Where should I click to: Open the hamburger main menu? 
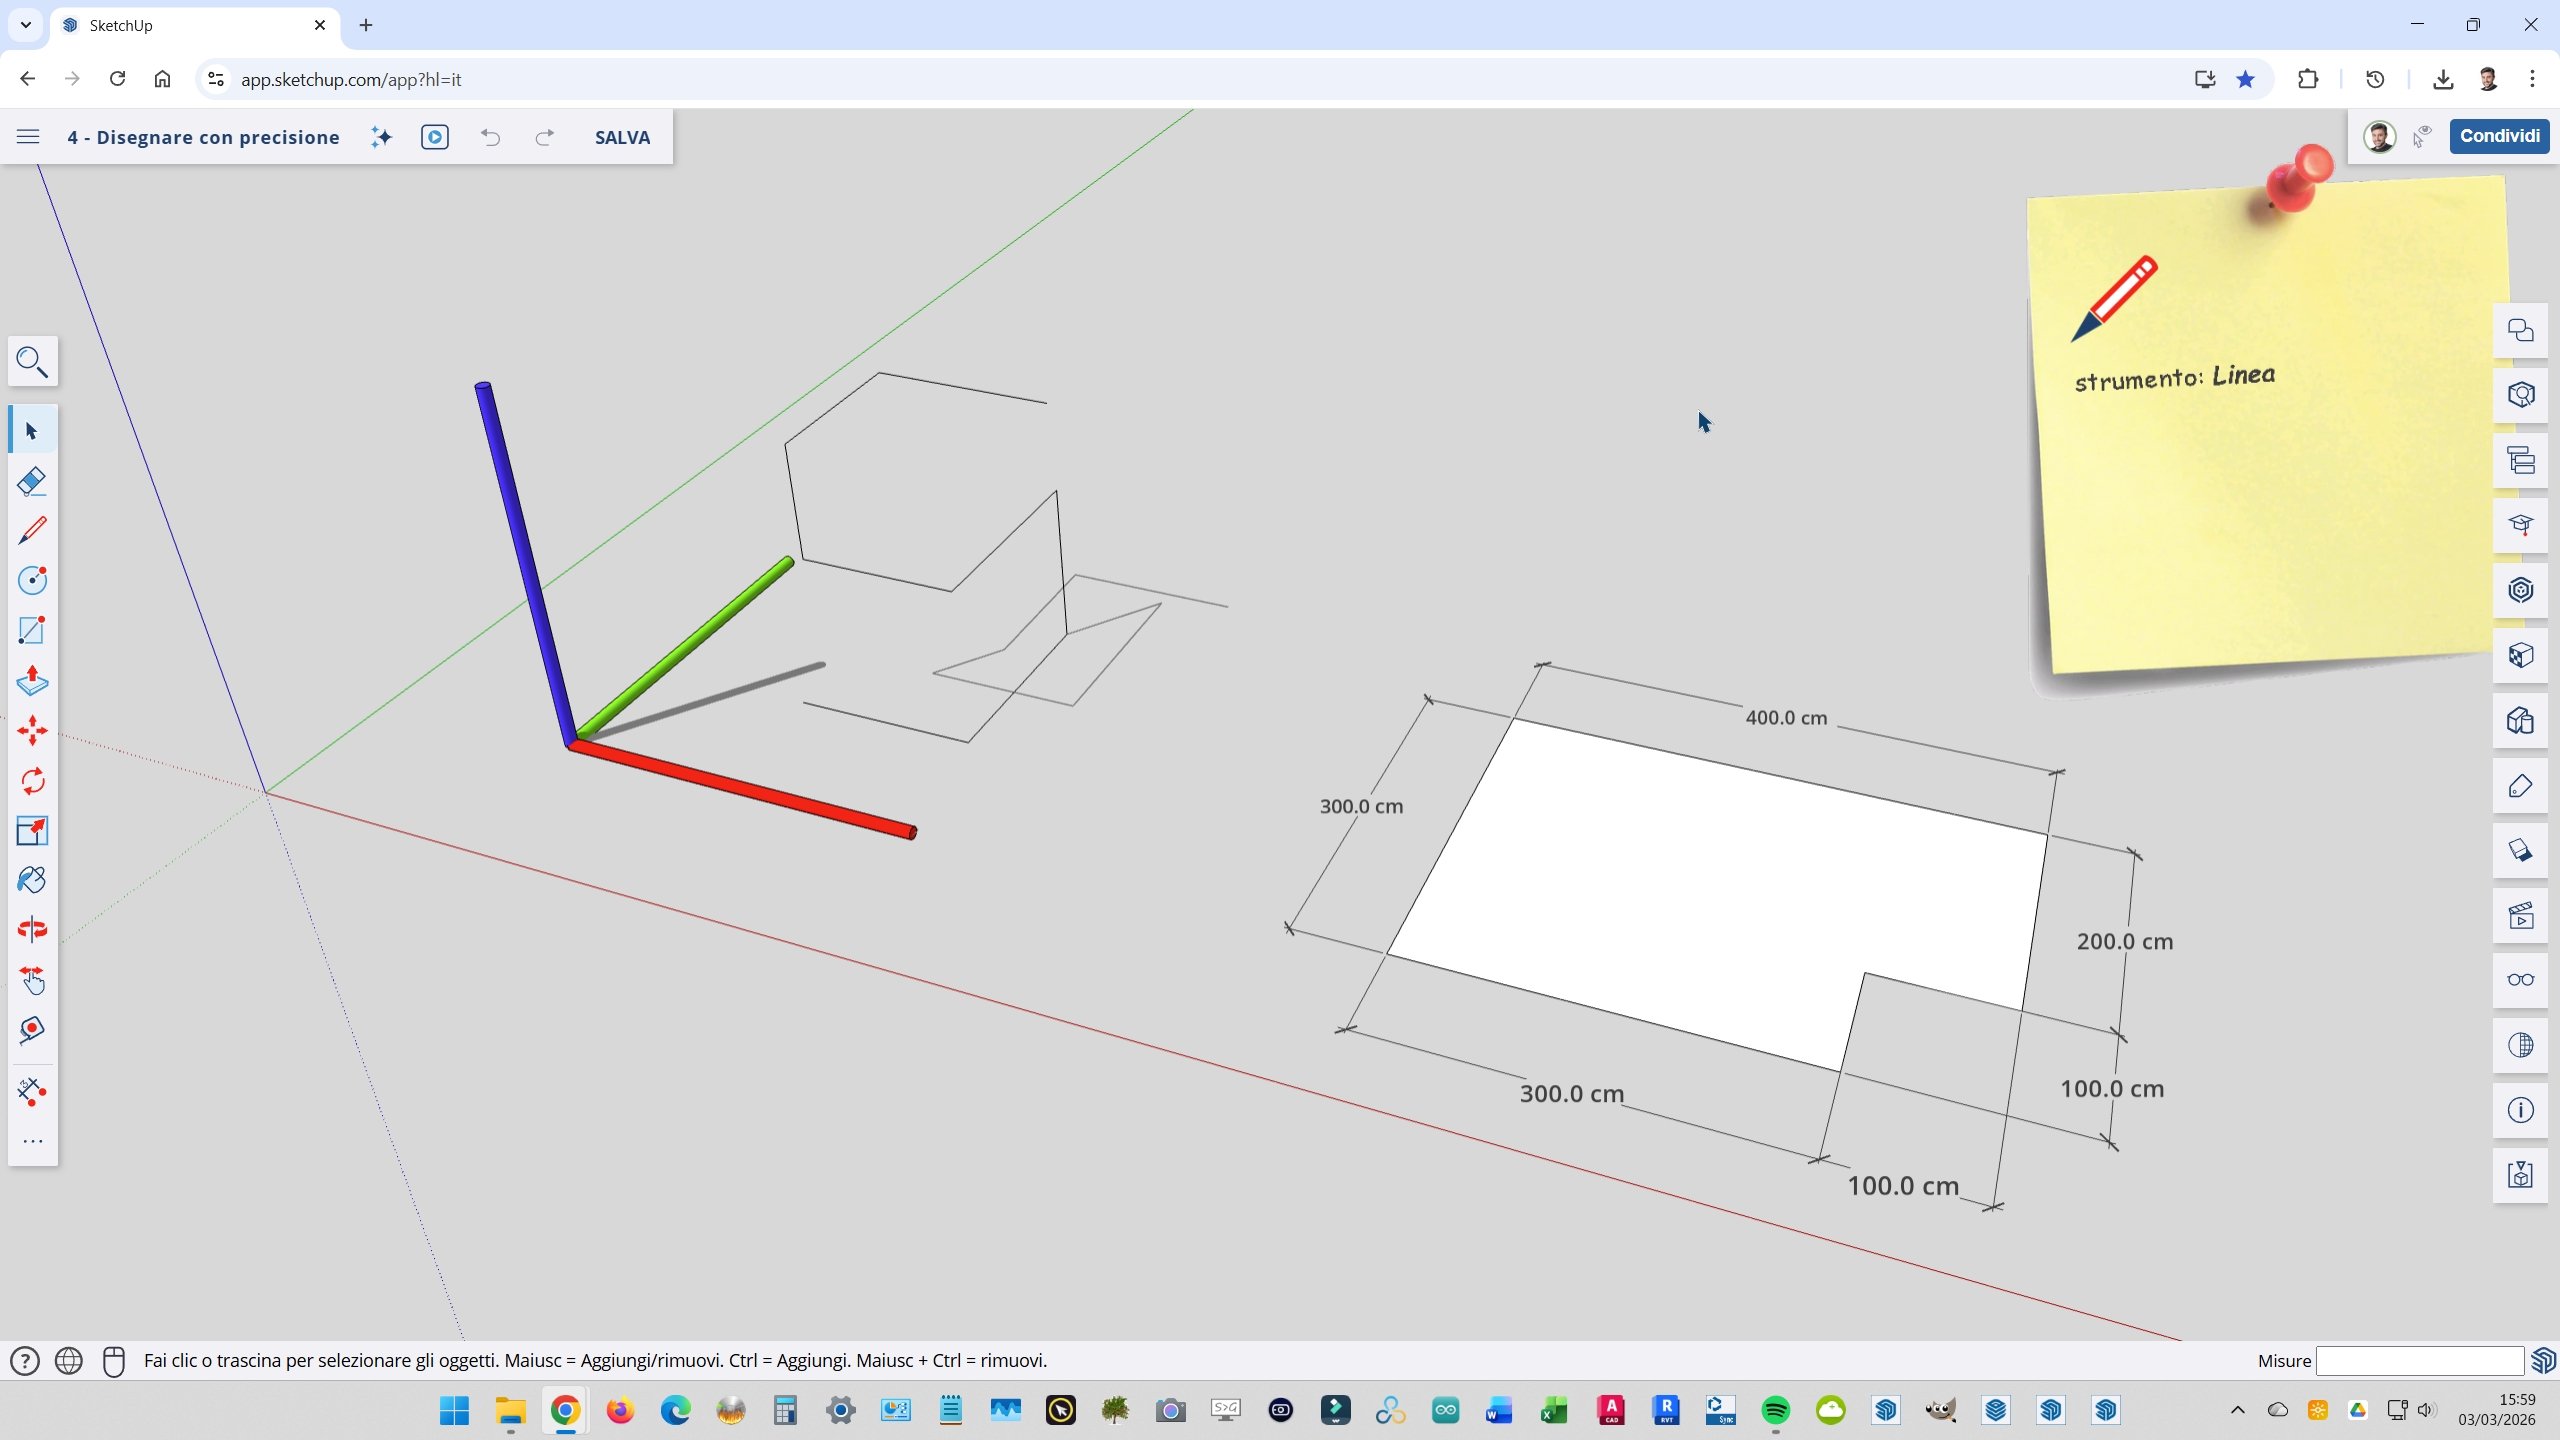tap(28, 137)
